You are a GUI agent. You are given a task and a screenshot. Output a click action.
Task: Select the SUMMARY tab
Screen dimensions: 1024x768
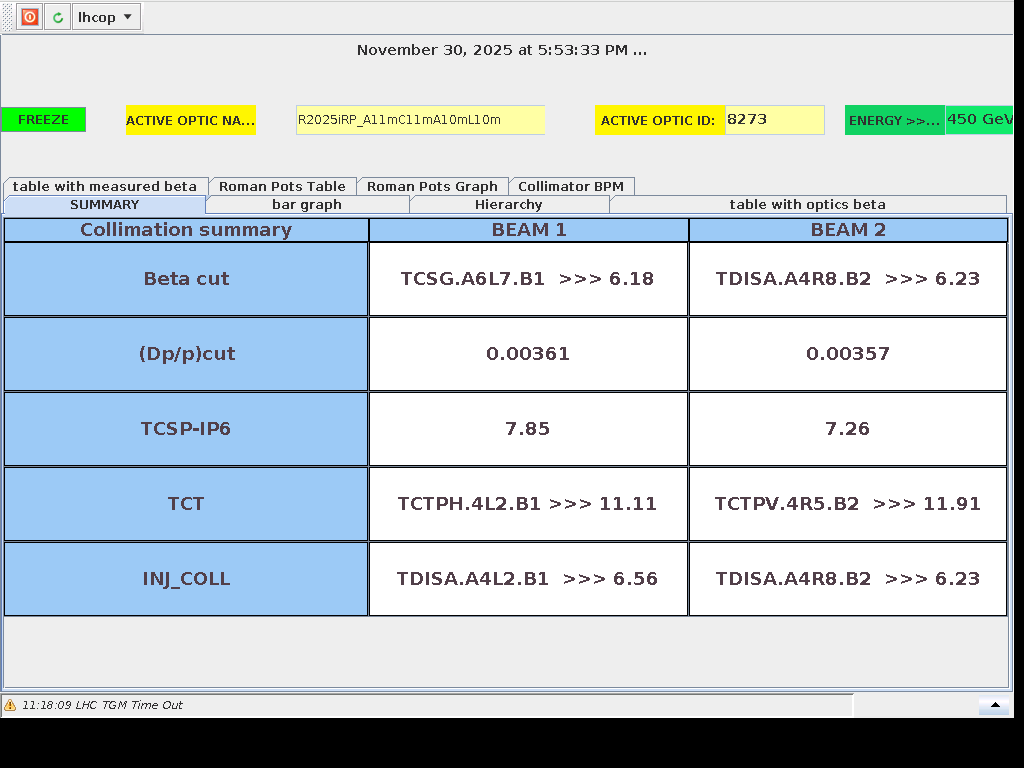click(x=105, y=204)
